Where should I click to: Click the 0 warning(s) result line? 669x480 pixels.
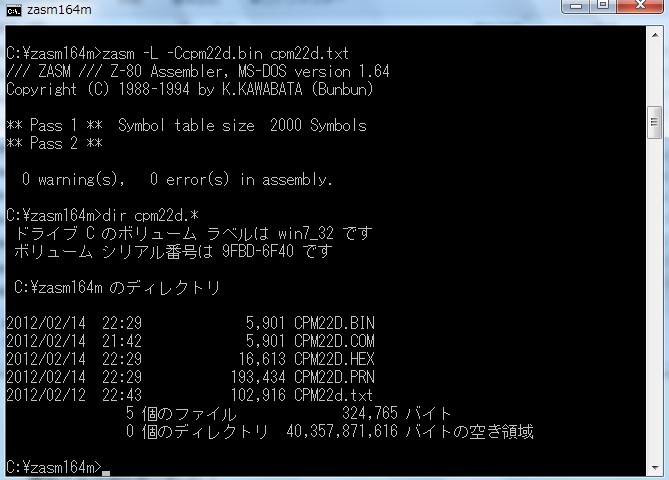click(177, 180)
